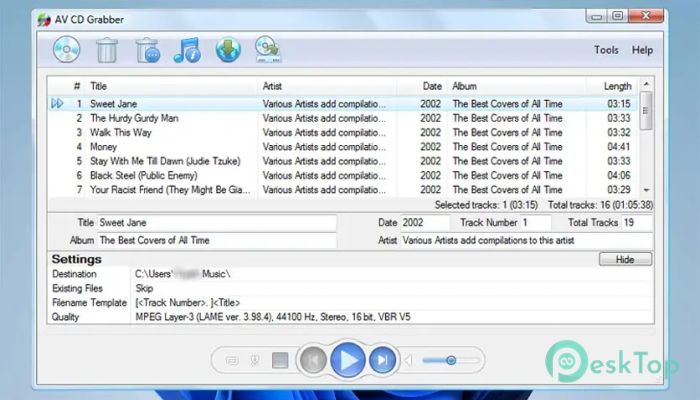The height and width of the screenshot is (400, 700).
Task: Click the track list scroll down arrow
Action: (x=646, y=190)
